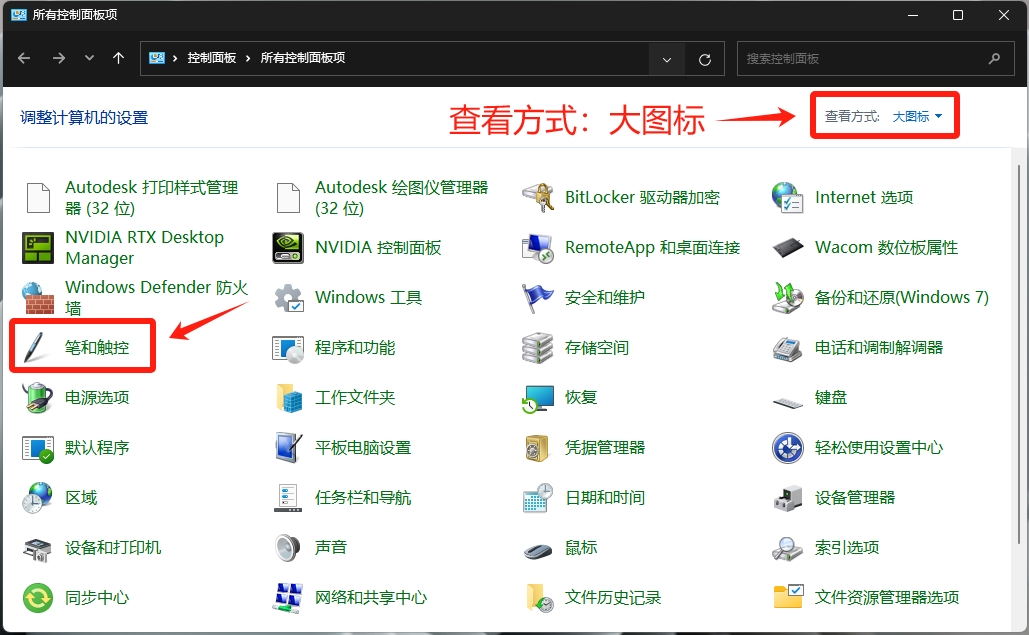
Task: Open the 电源选项 text link
Action: pos(97,398)
